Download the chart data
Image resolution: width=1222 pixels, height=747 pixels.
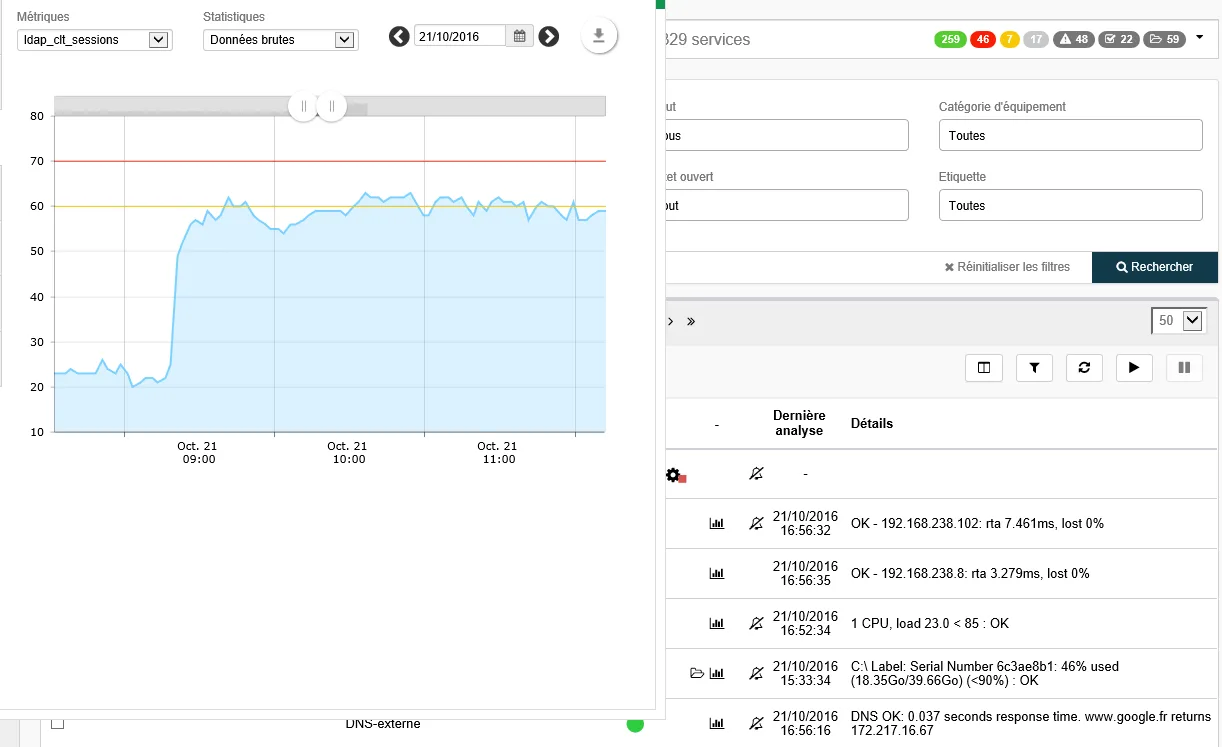tap(599, 36)
